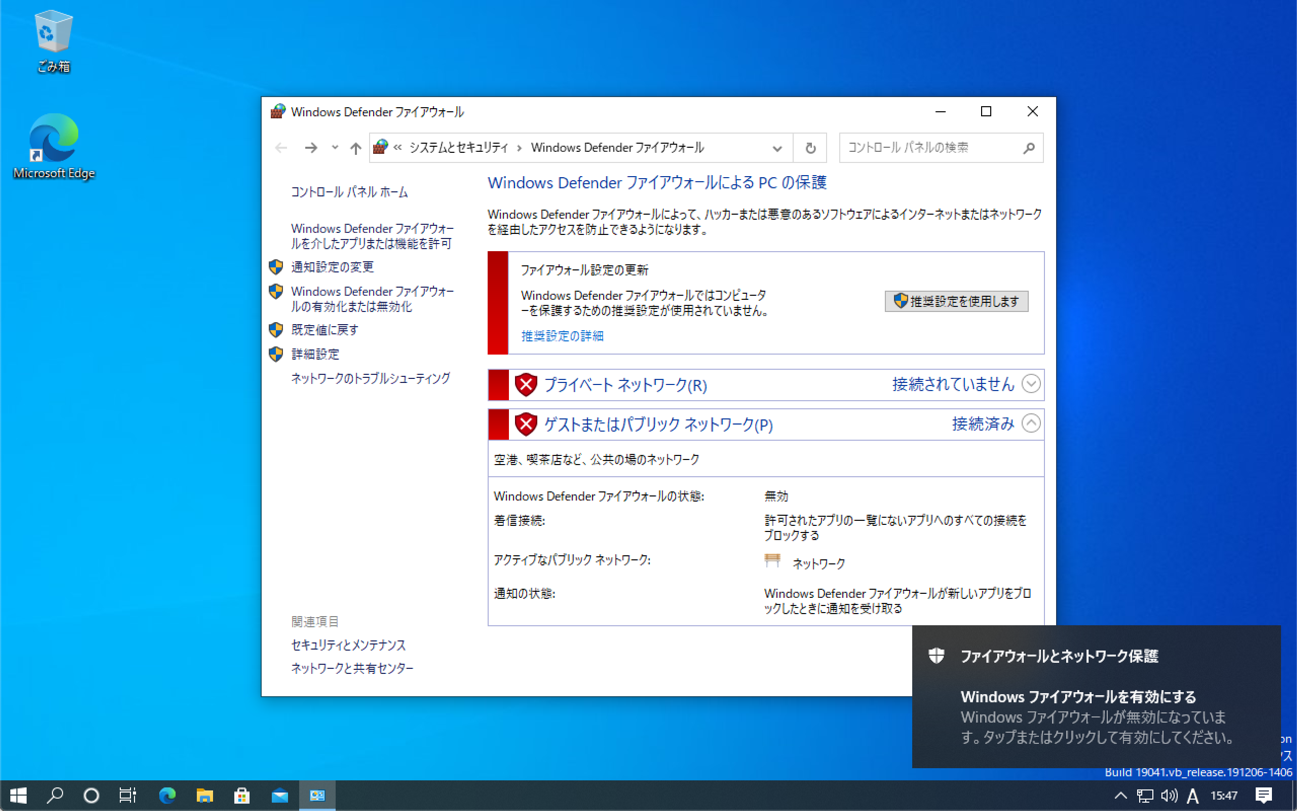
Task: Click the ネットワーク bench icon
Action: coord(773,562)
